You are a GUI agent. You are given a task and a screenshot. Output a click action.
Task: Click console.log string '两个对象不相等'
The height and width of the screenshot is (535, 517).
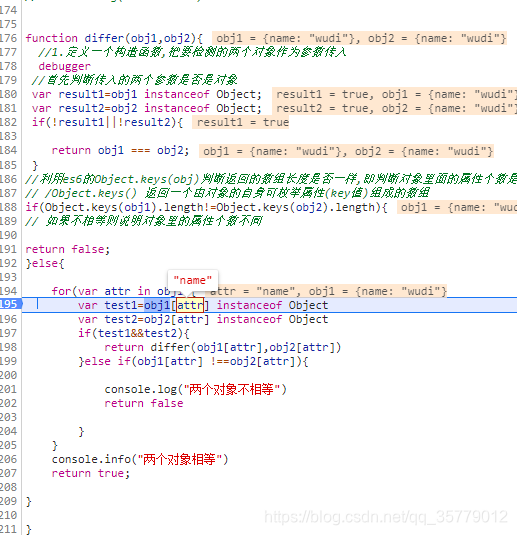coord(232,389)
